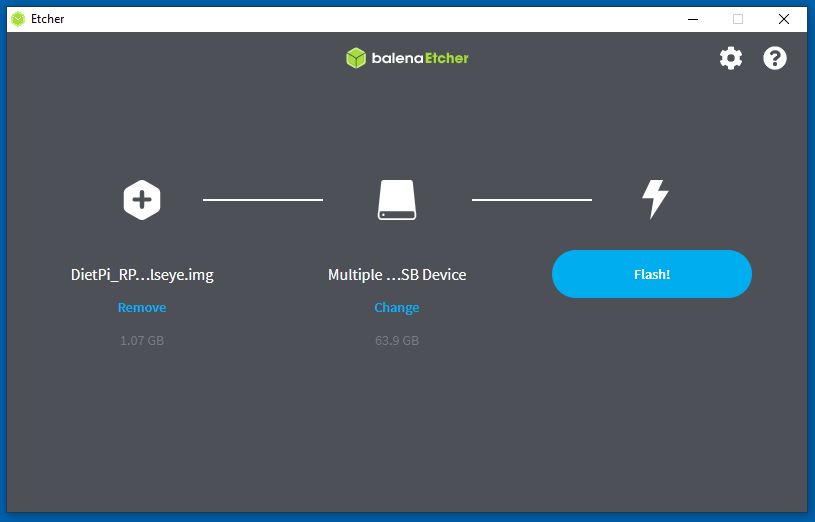Click the DietPi_RP...lseye.img file name
815x522 pixels.
point(142,275)
